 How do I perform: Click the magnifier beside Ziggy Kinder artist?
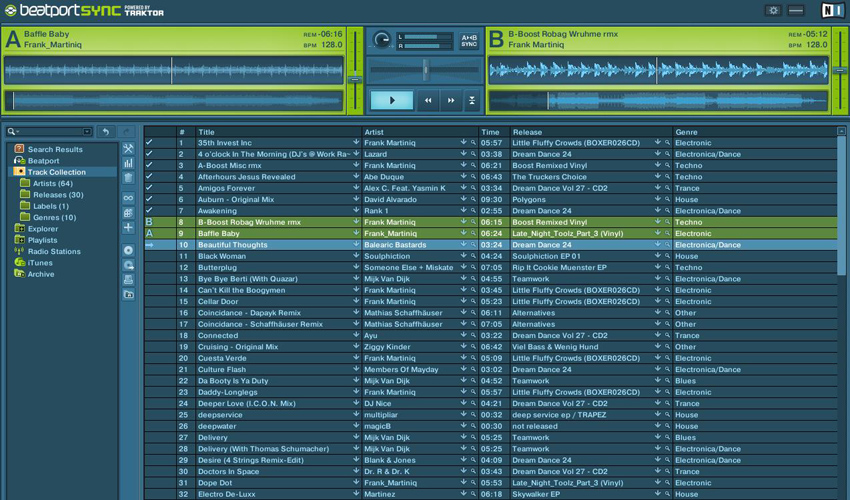(473, 347)
